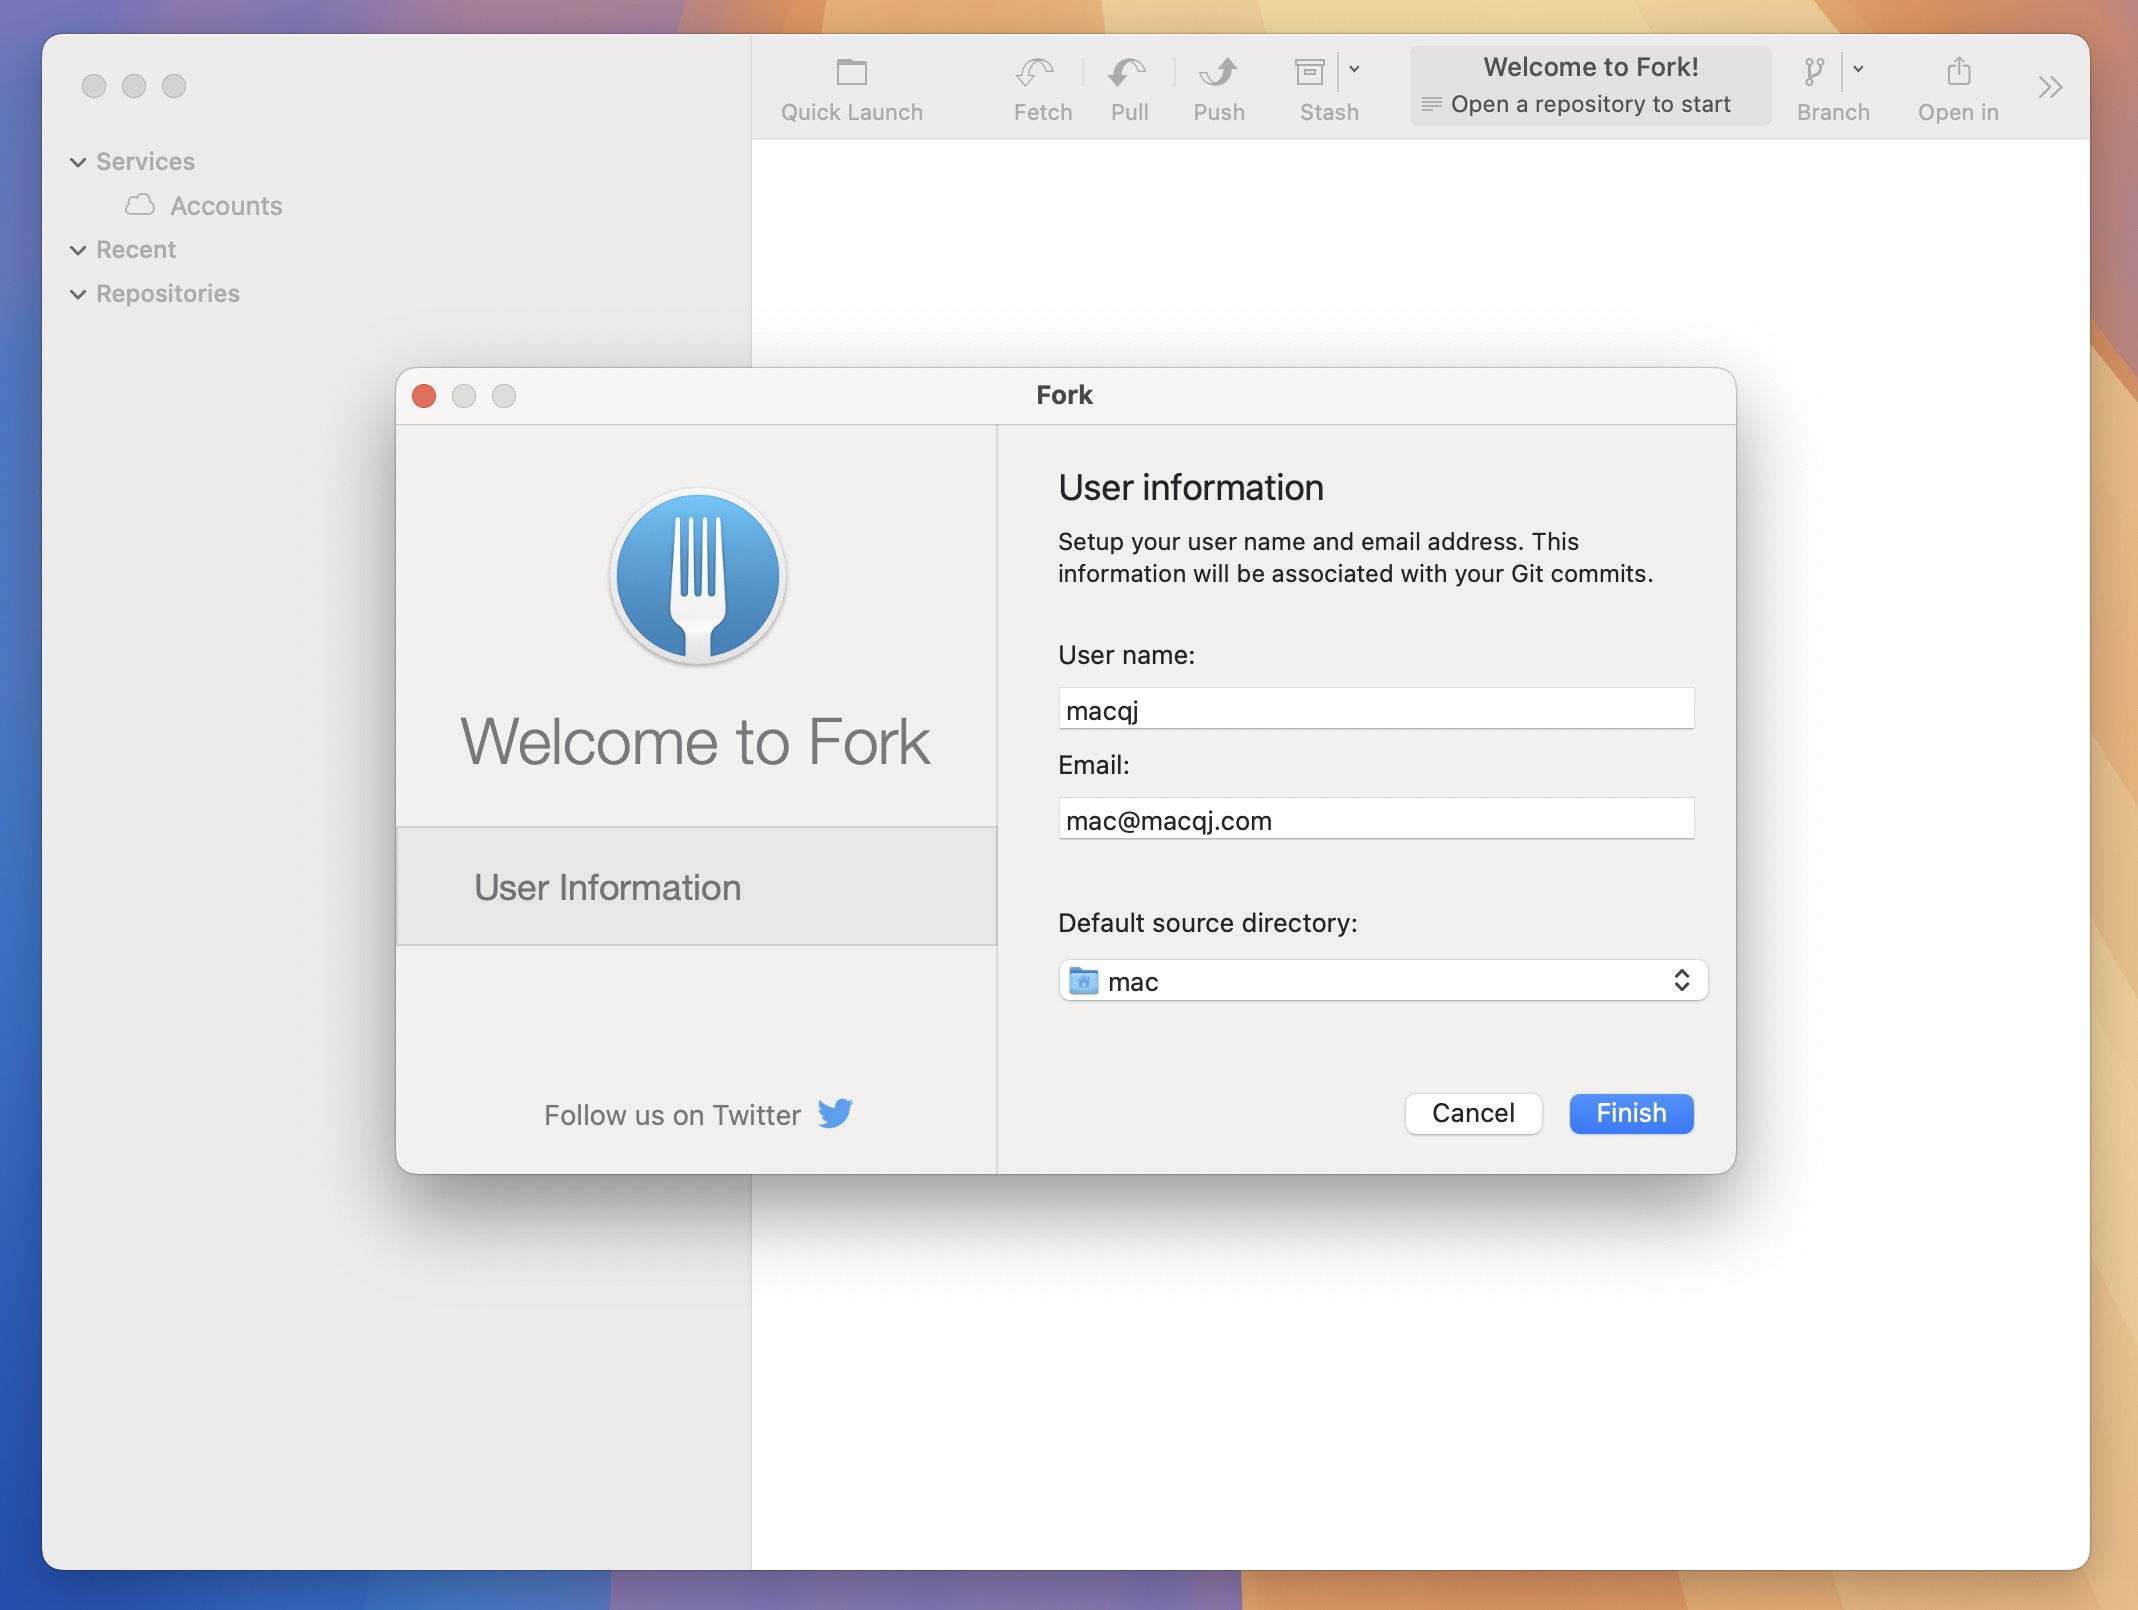The height and width of the screenshot is (1610, 2138).
Task: Collapse the Repositories section
Action: pos(78,294)
